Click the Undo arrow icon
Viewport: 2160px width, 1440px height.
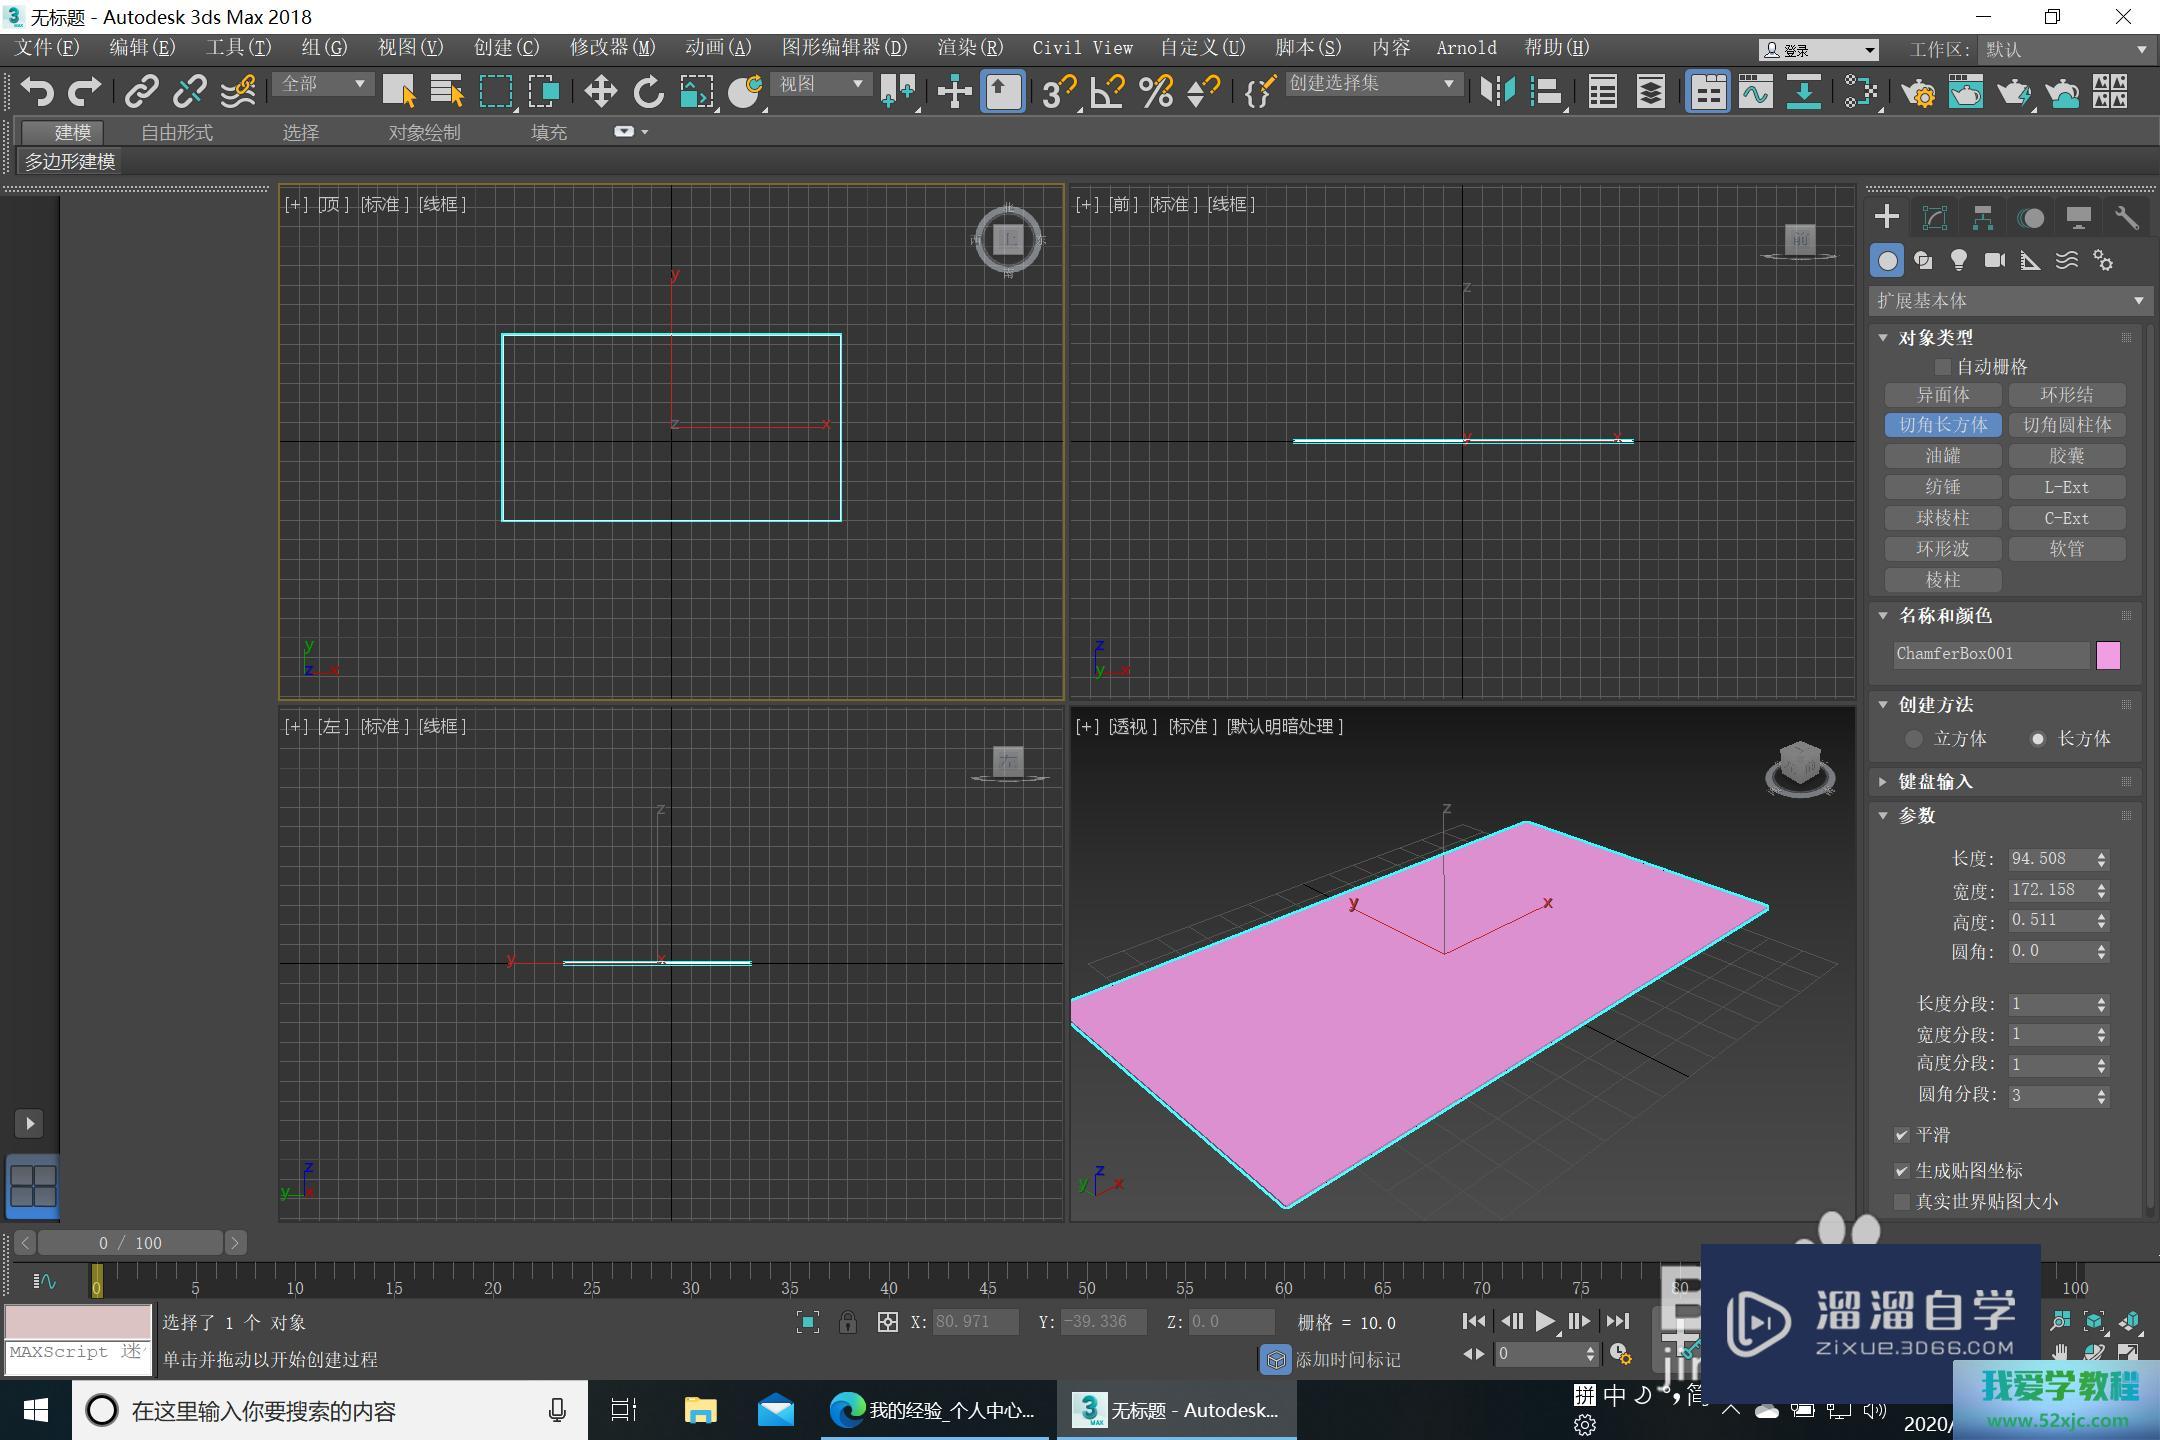37,92
